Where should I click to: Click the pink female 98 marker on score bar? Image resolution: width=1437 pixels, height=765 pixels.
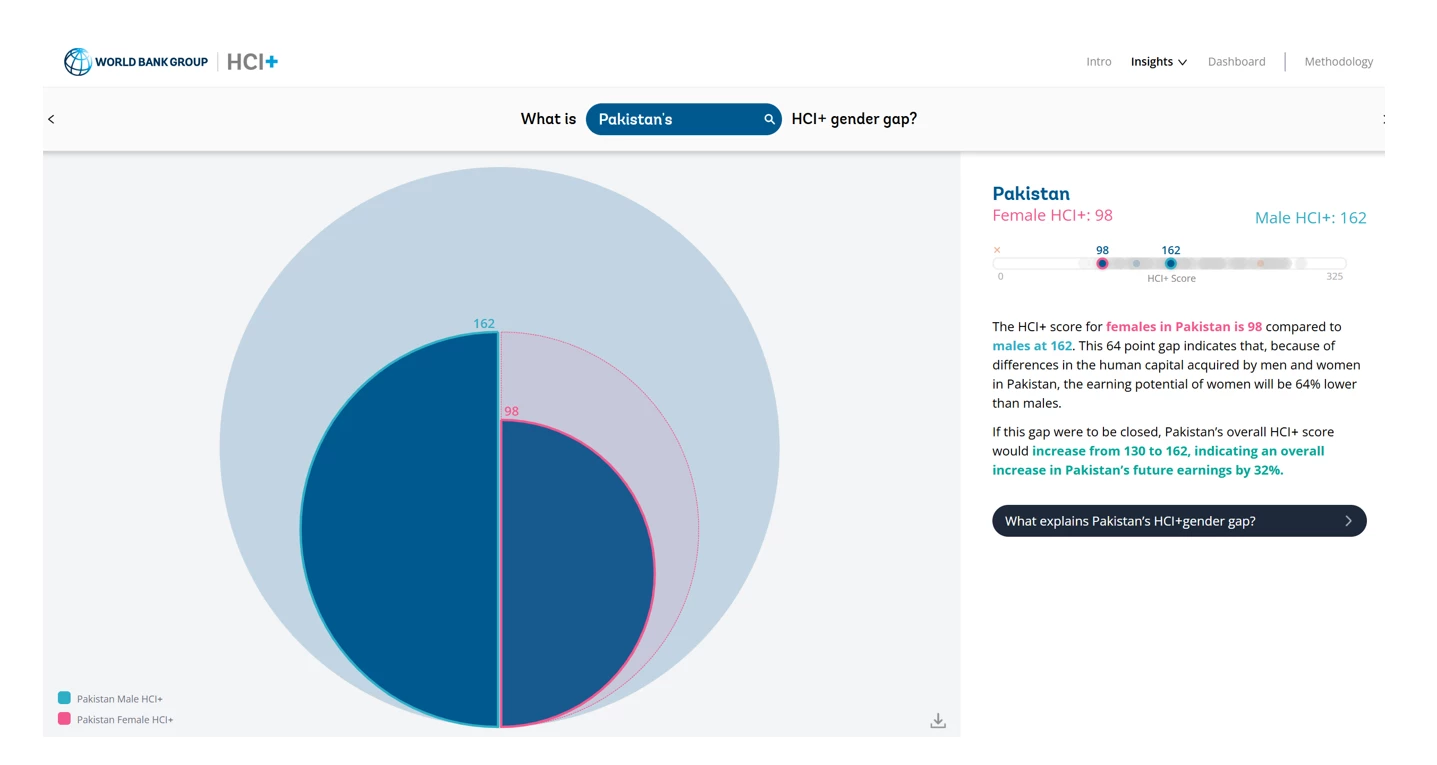(x=1102, y=264)
